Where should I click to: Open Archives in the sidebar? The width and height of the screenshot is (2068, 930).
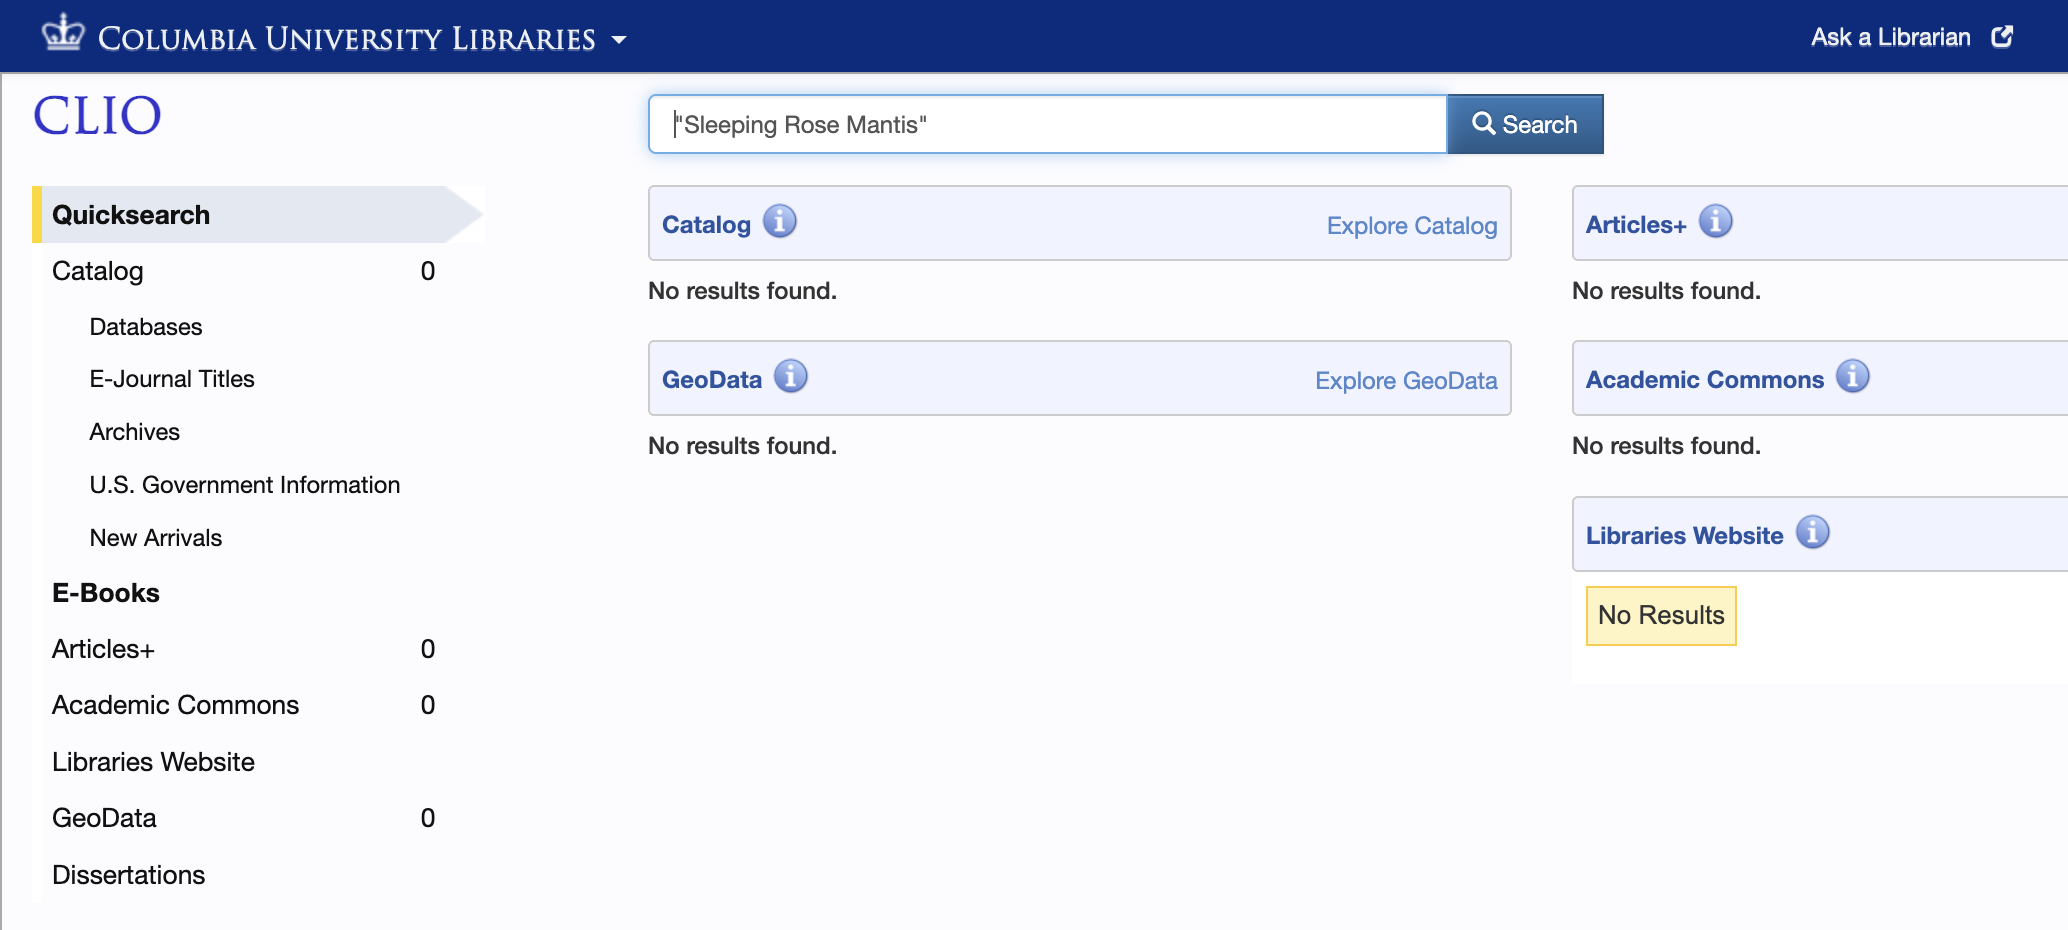pos(135,432)
